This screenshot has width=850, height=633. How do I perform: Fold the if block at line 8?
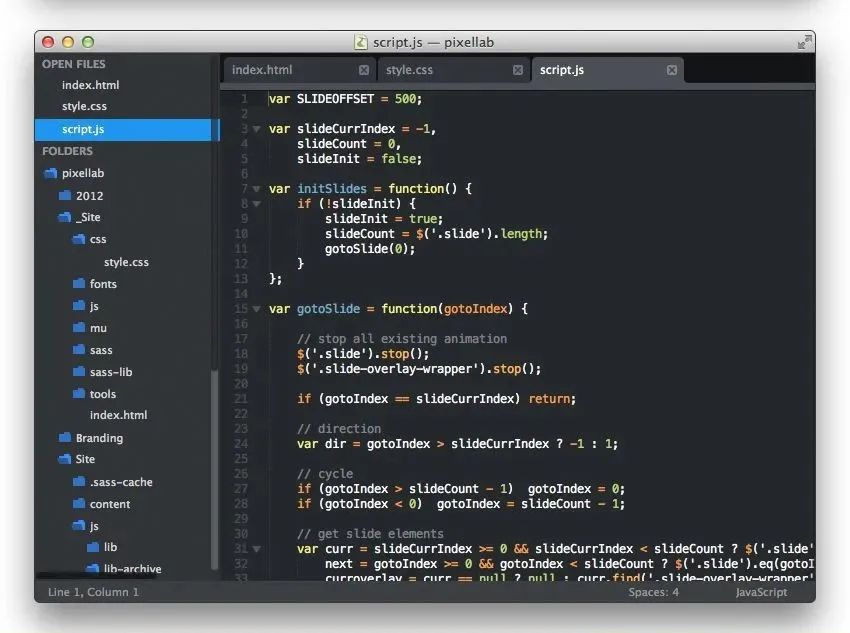[256, 204]
